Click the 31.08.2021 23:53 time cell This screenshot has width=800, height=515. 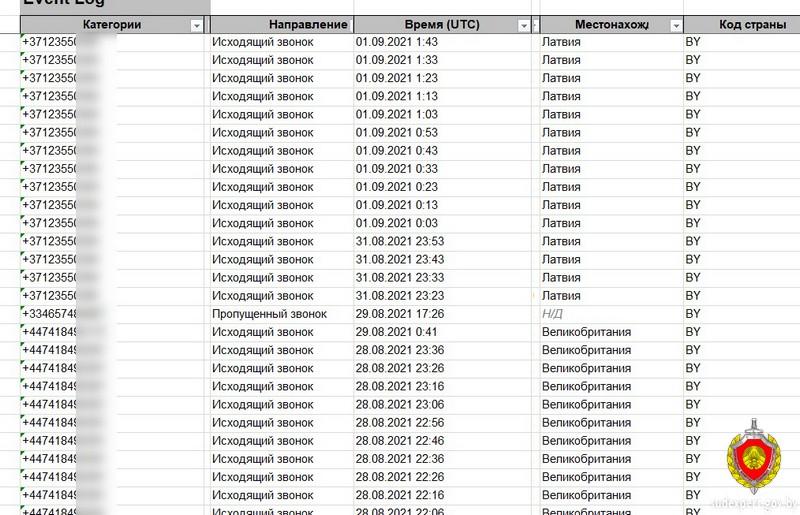[x=400, y=241]
